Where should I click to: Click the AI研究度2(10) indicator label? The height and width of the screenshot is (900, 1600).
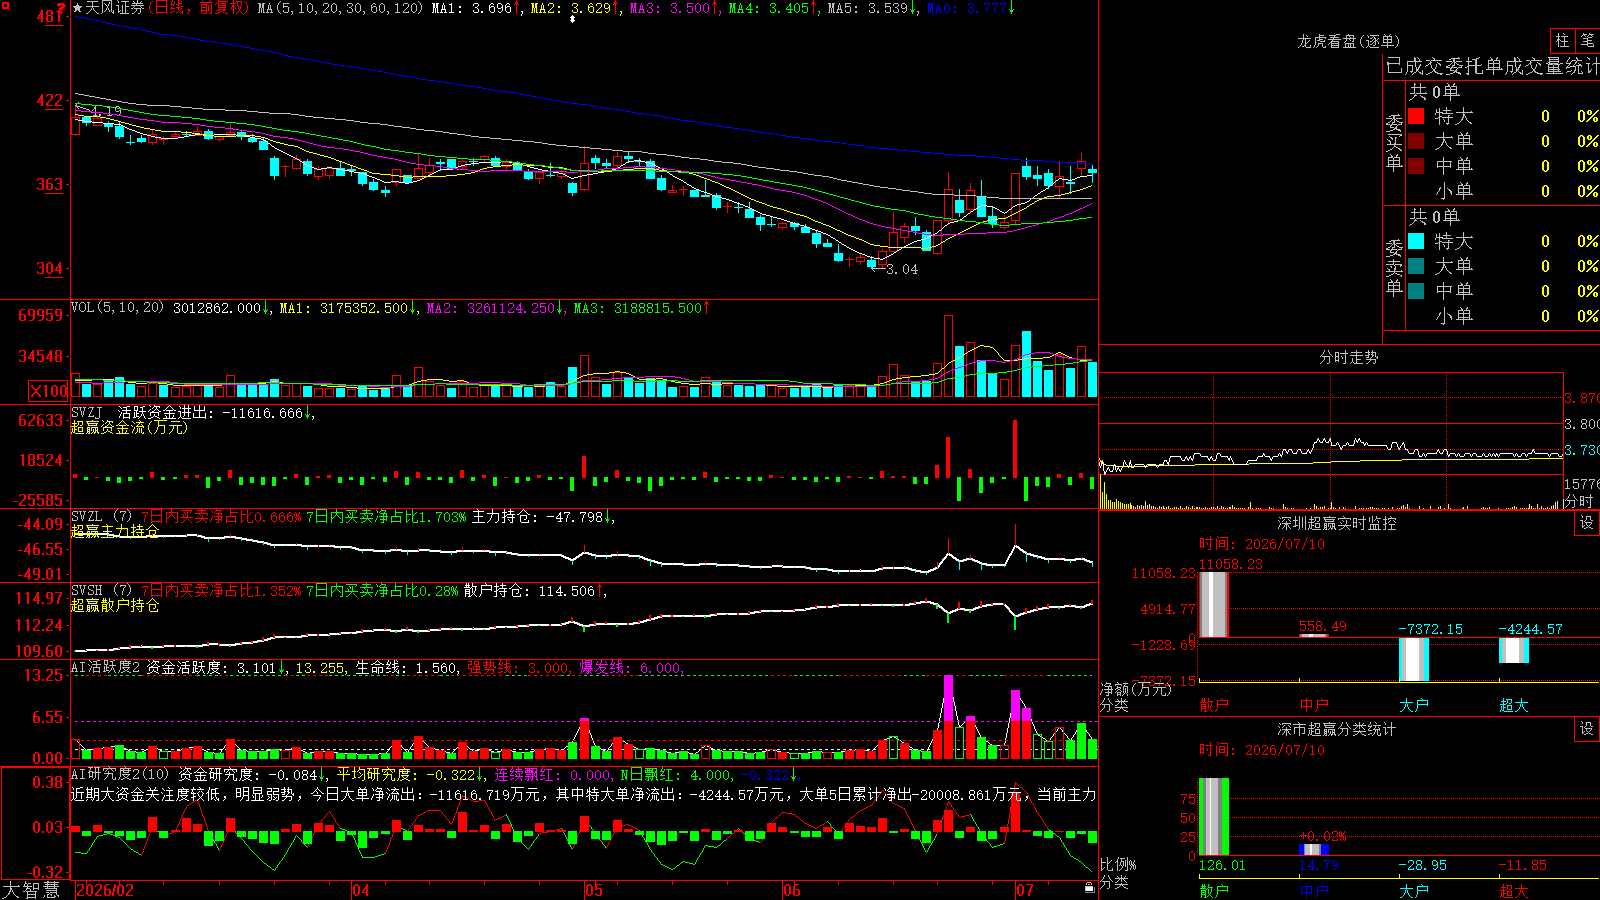[x=121, y=774]
